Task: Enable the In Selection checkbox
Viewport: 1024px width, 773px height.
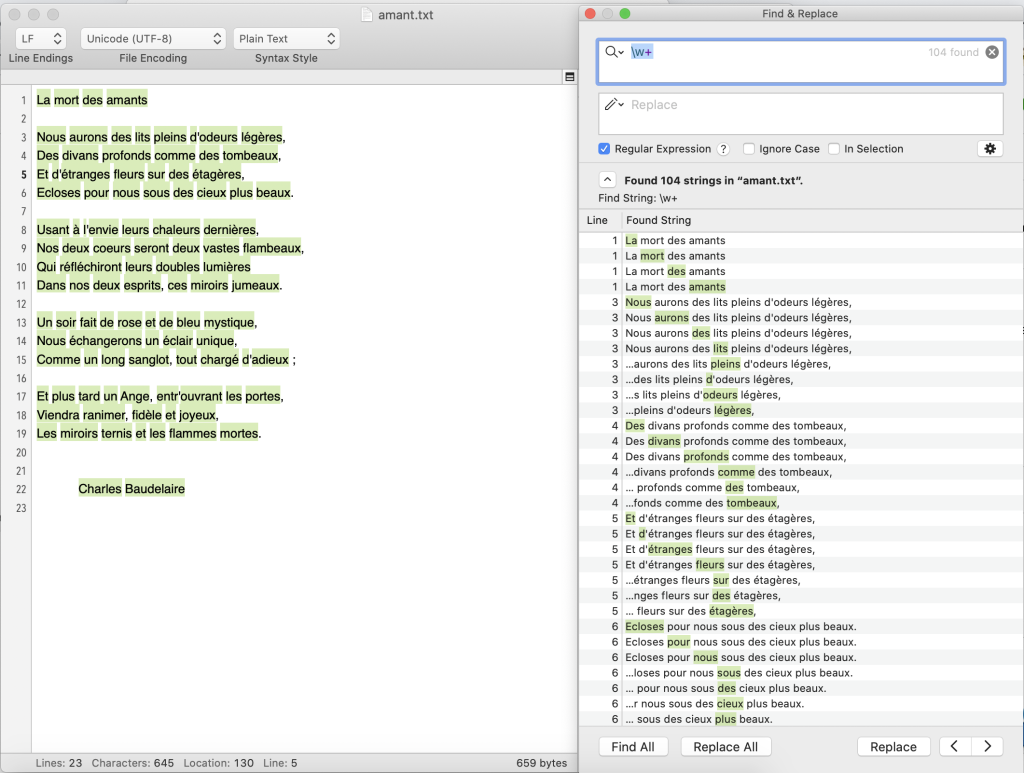Action: [x=834, y=149]
